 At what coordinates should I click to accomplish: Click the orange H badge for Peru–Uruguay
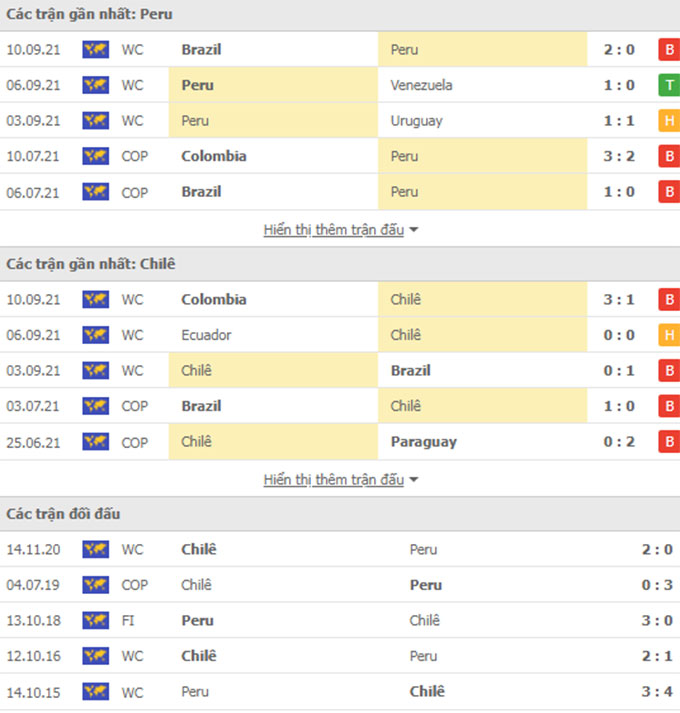click(x=668, y=121)
